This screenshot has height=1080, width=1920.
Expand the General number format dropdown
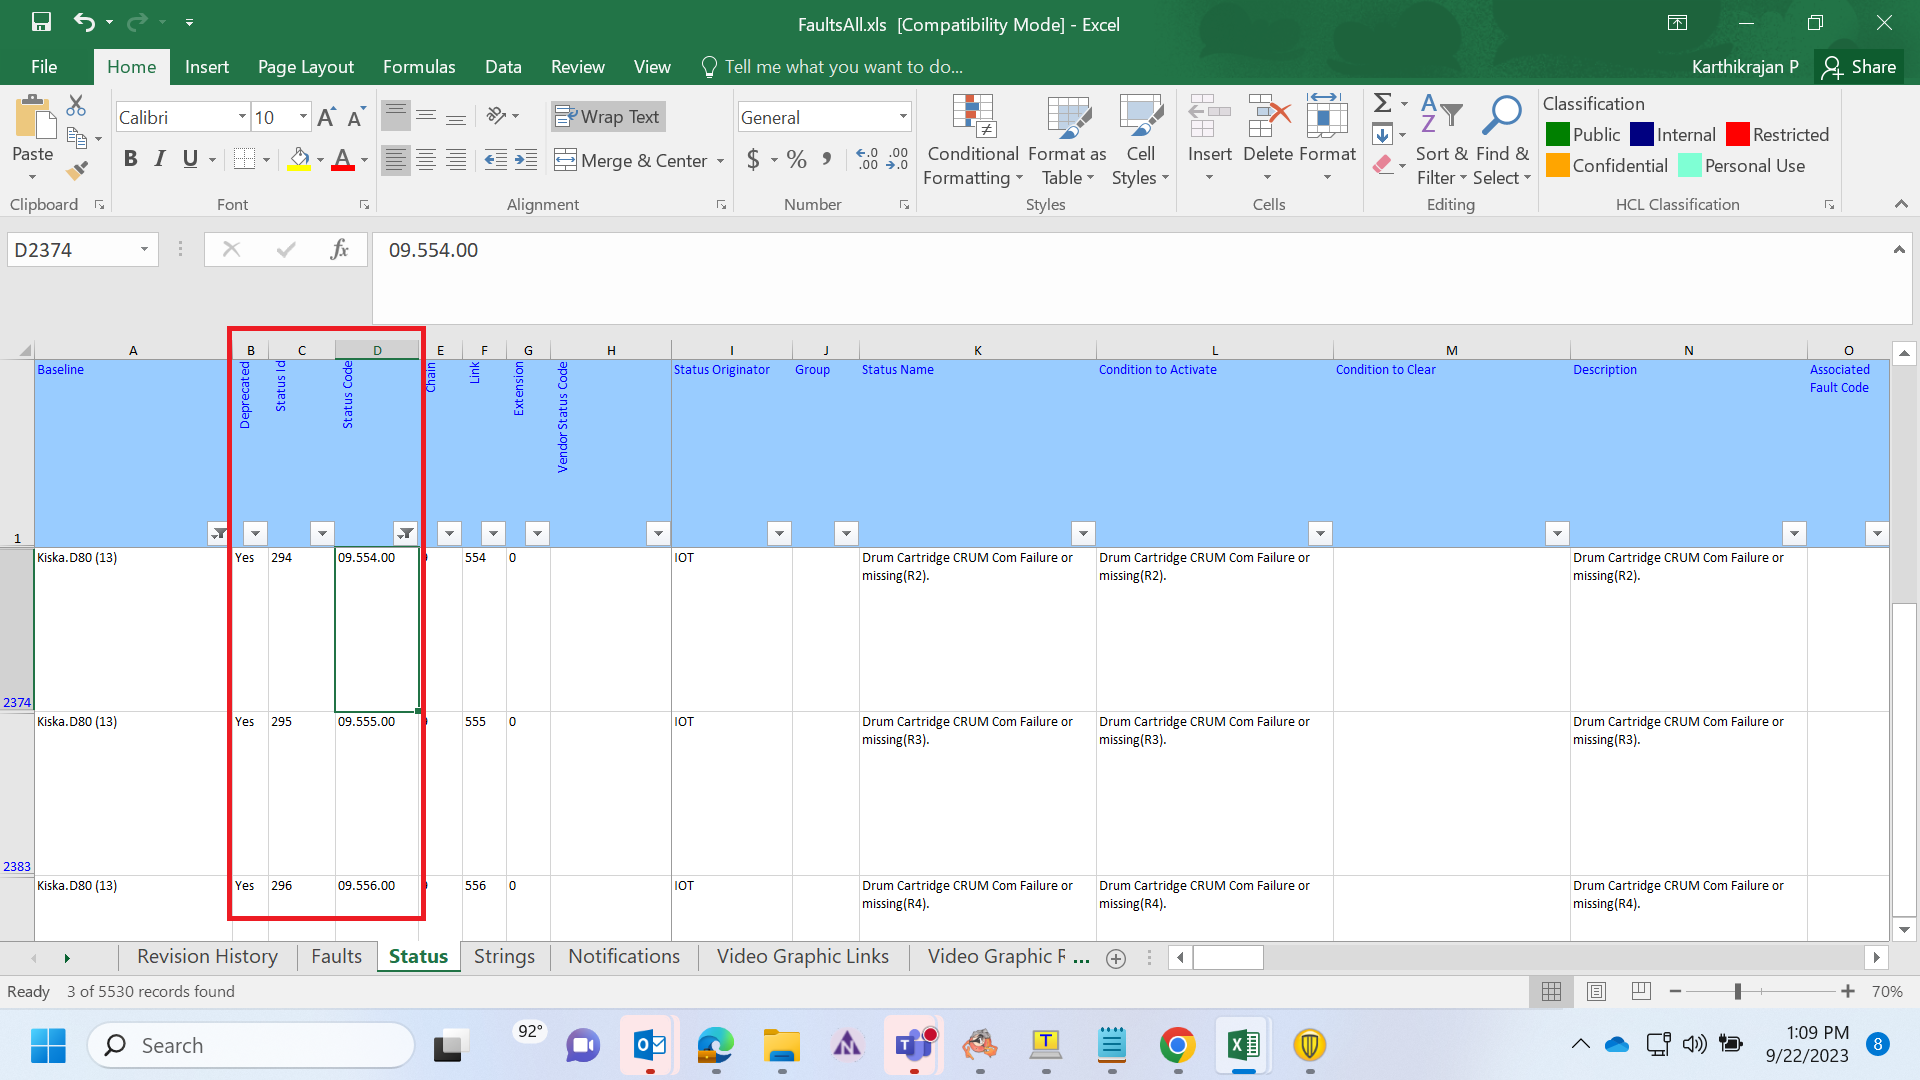903,117
